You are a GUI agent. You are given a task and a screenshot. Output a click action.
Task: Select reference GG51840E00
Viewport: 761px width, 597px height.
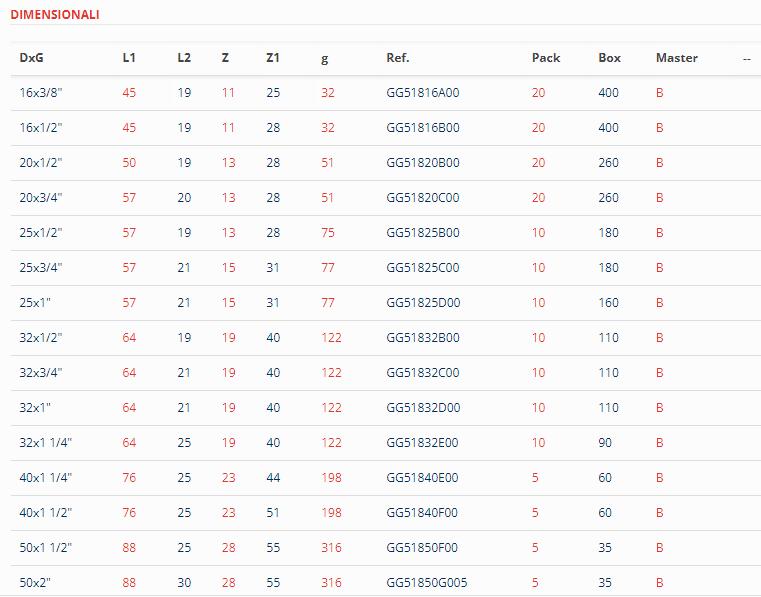point(422,478)
